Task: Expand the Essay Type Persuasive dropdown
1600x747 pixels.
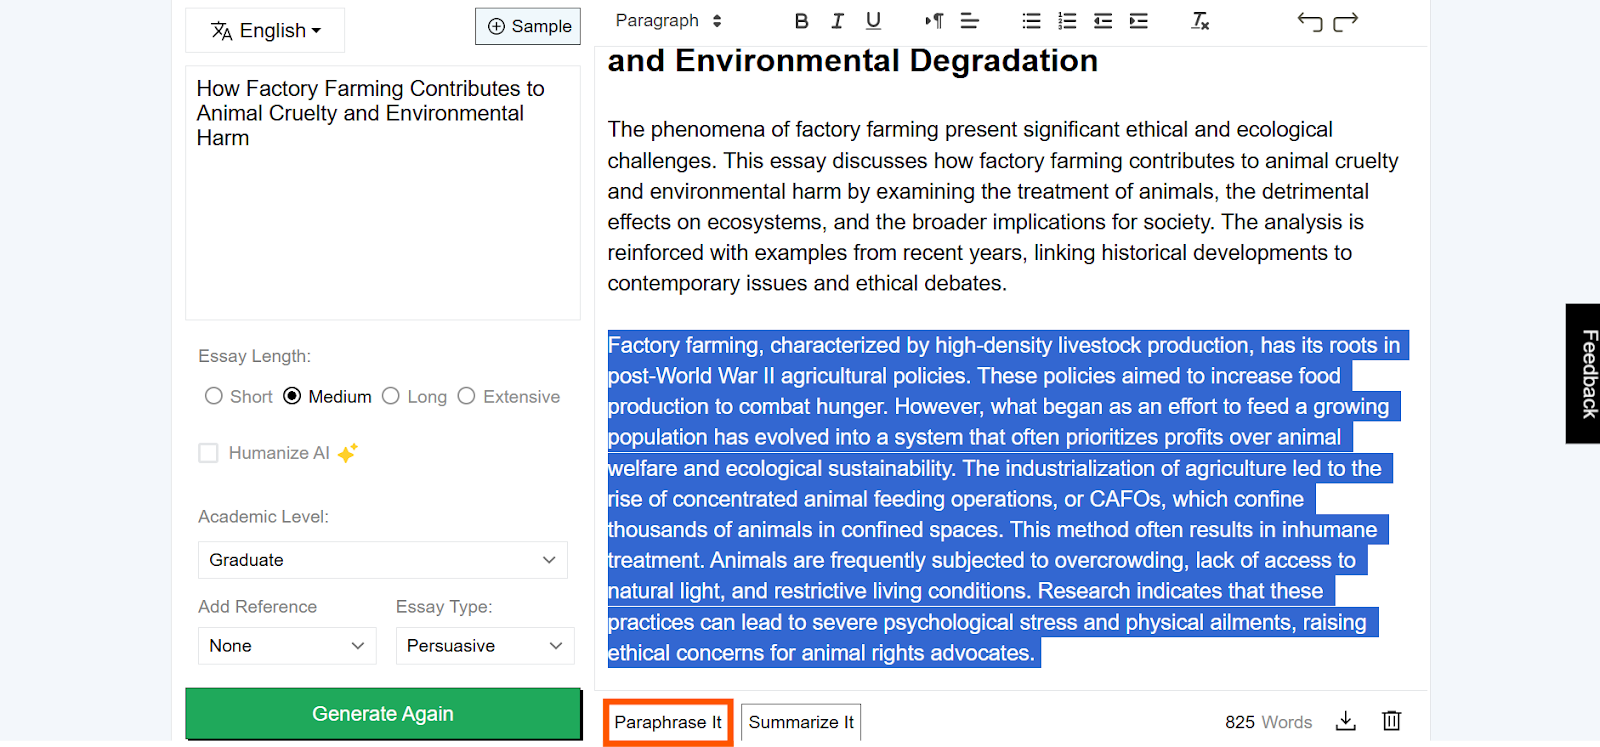Action: click(x=485, y=646)
